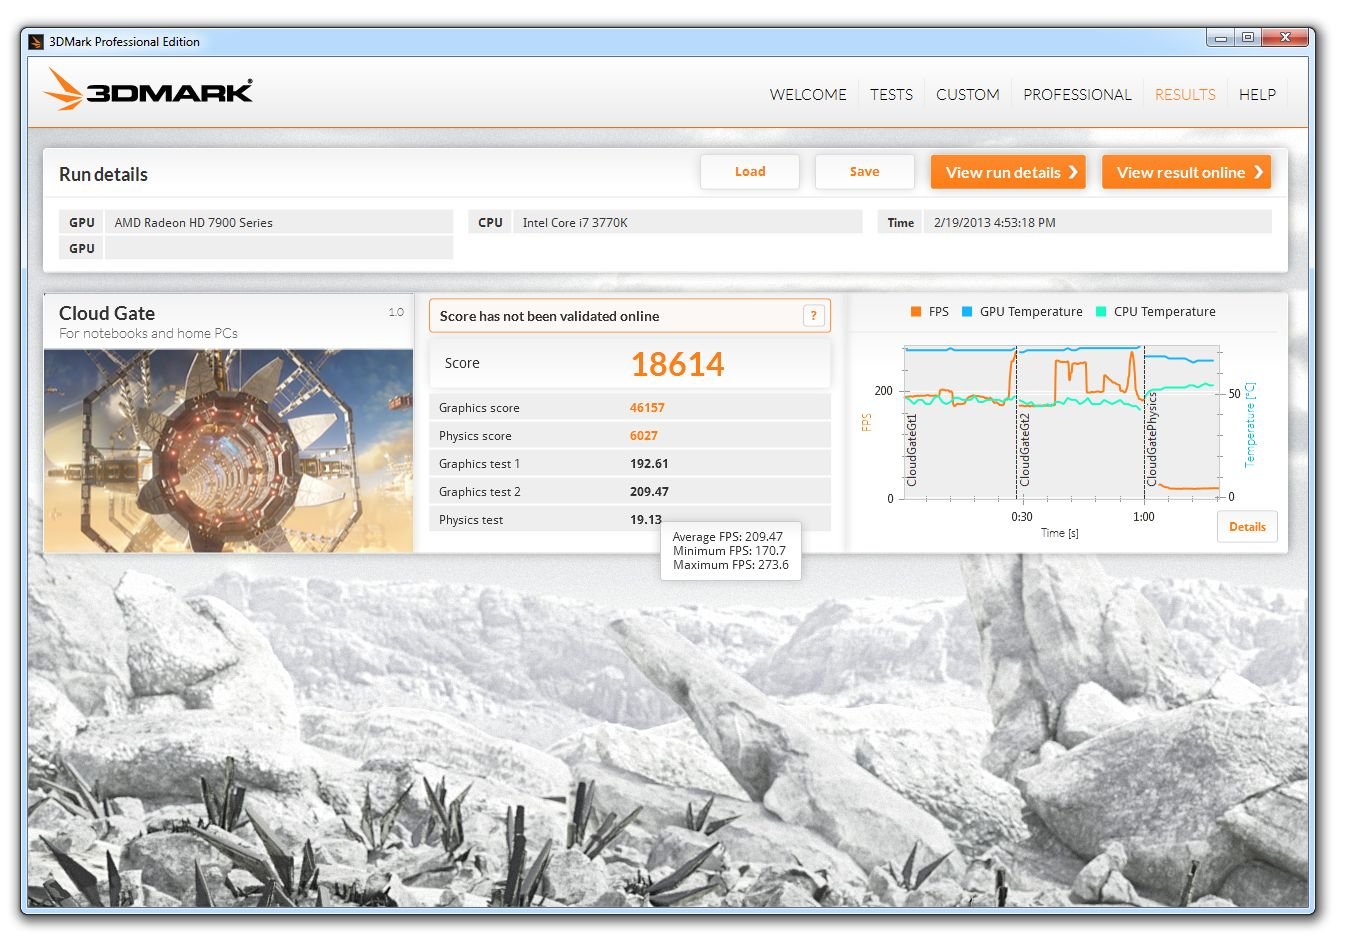The height and width of the screenshot is (941, 1346).
Task: Click the Graphics test 1 row label
Action: pyautogui.click(x=479, y=464)
